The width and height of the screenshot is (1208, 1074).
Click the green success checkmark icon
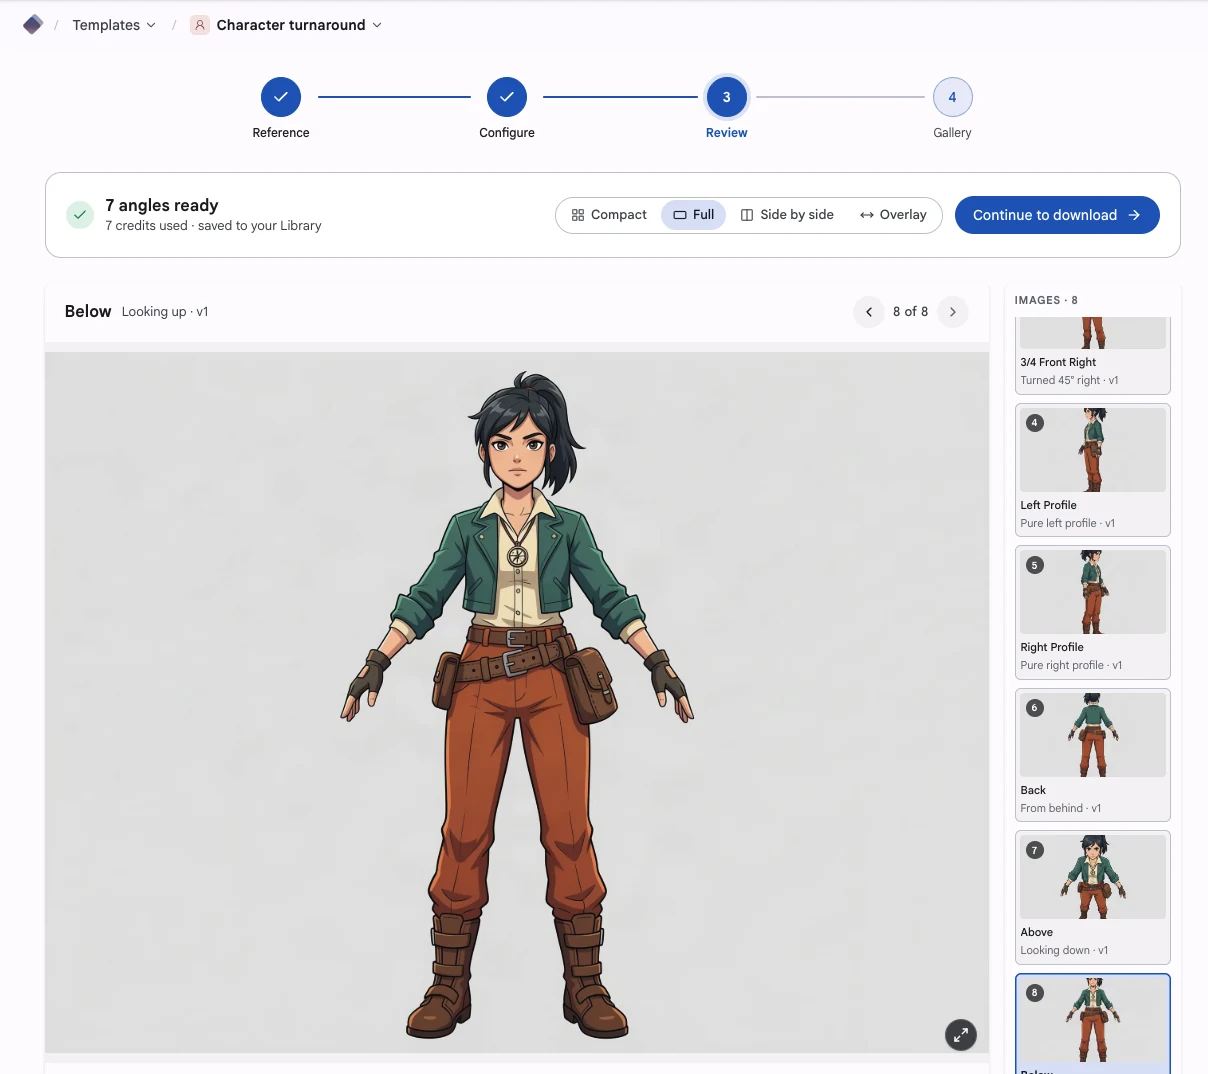coord(80,215)
